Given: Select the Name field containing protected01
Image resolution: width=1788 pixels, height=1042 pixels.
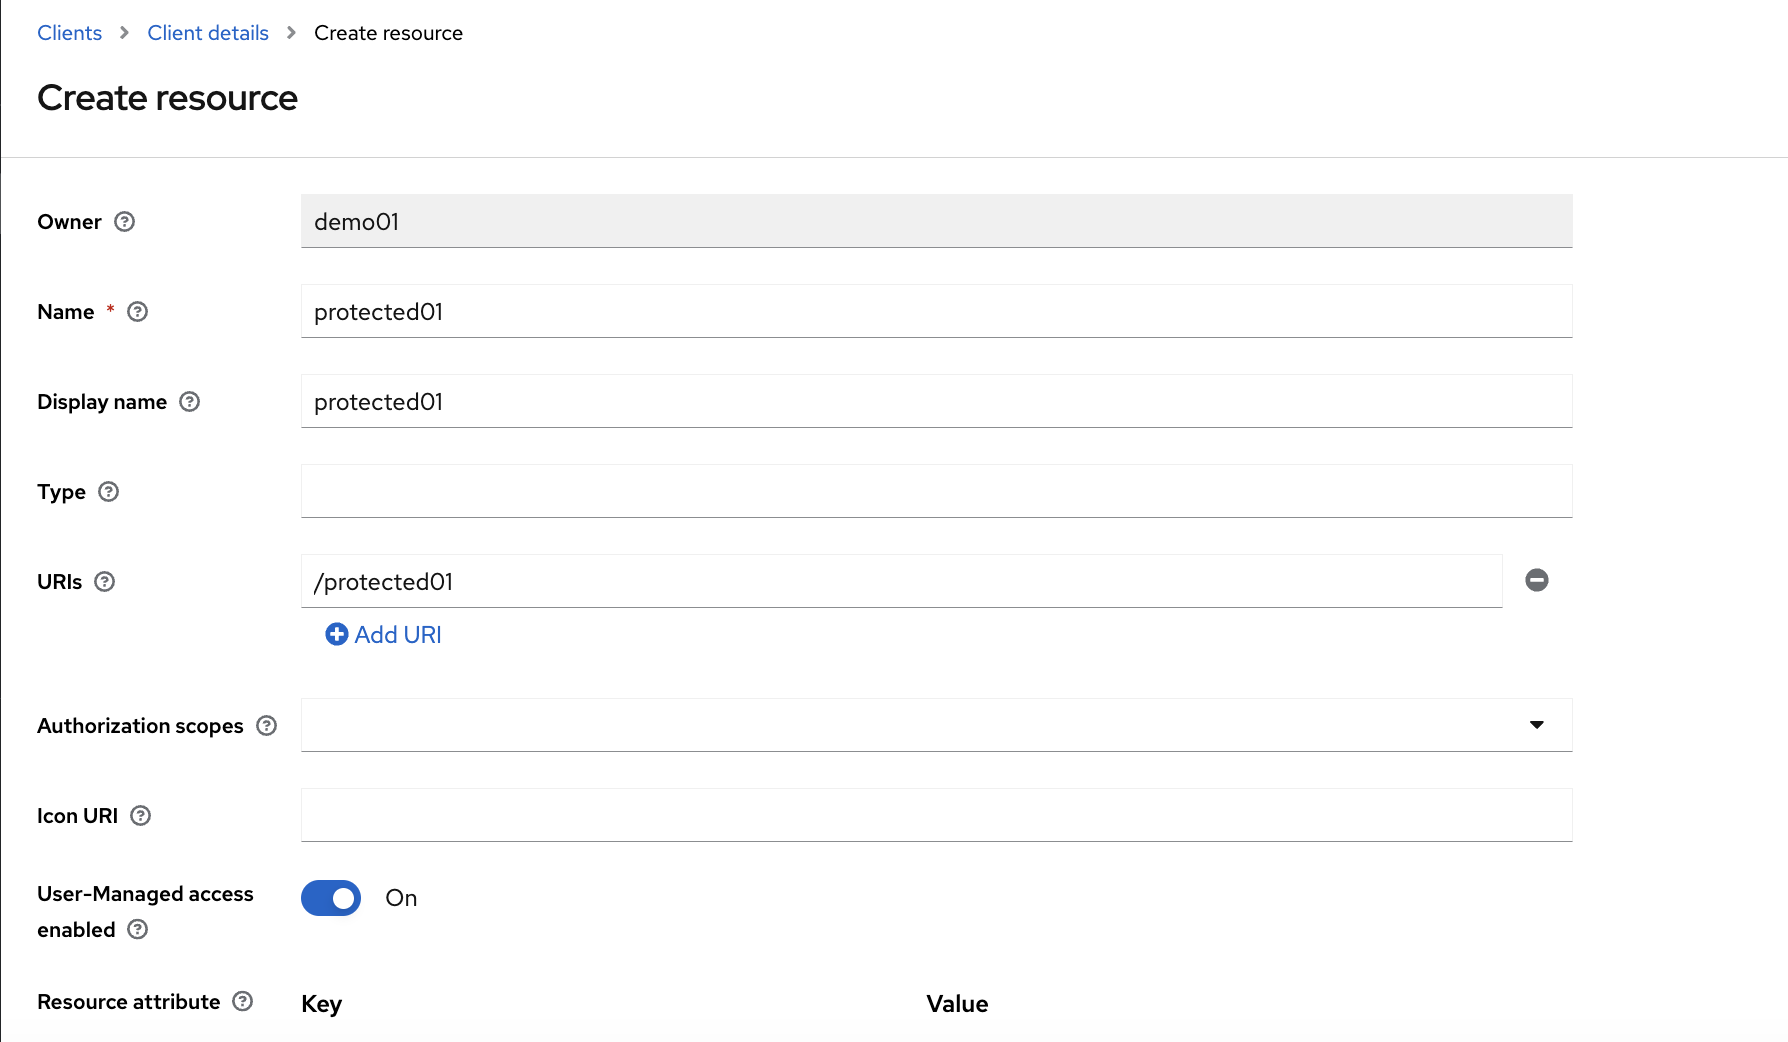Looking at the screenshot, I should (936, 311).
